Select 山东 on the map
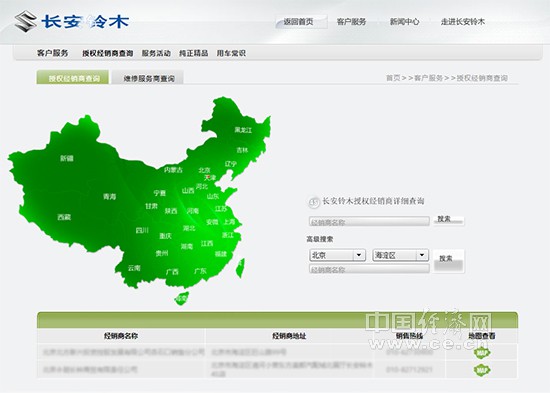The width and height of the screenshot is (550, 393). (x=213, y=196)
